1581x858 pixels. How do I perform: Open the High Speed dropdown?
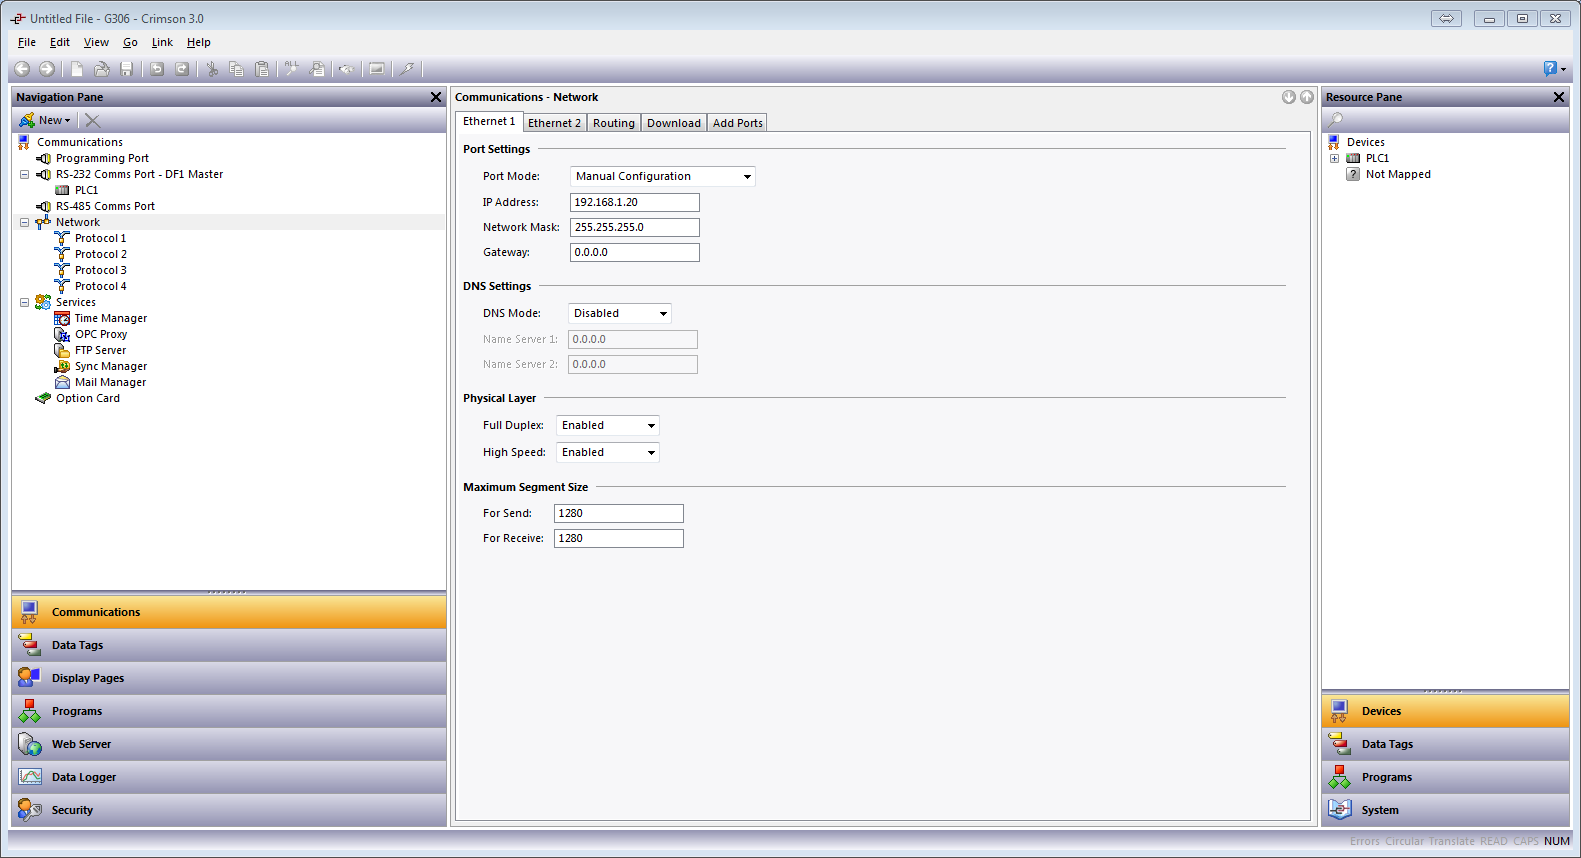tap(651, 453)
